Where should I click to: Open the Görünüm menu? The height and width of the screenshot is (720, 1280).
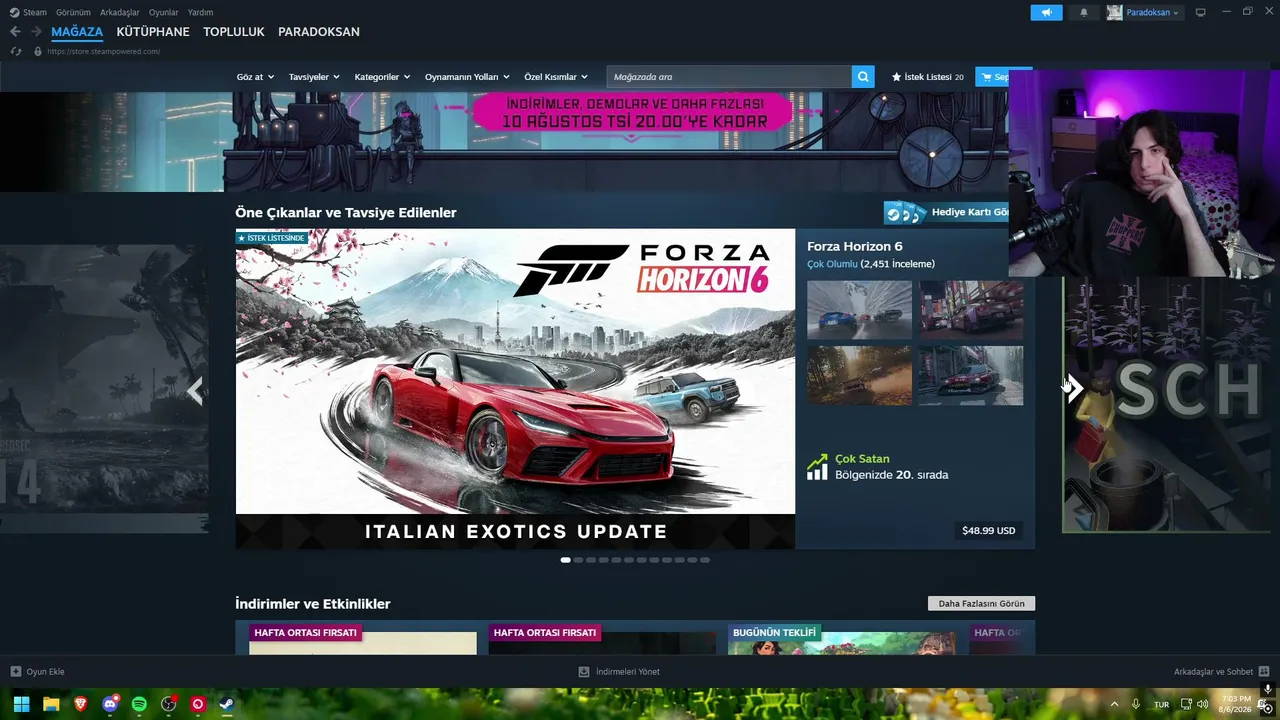coord(73,12)
